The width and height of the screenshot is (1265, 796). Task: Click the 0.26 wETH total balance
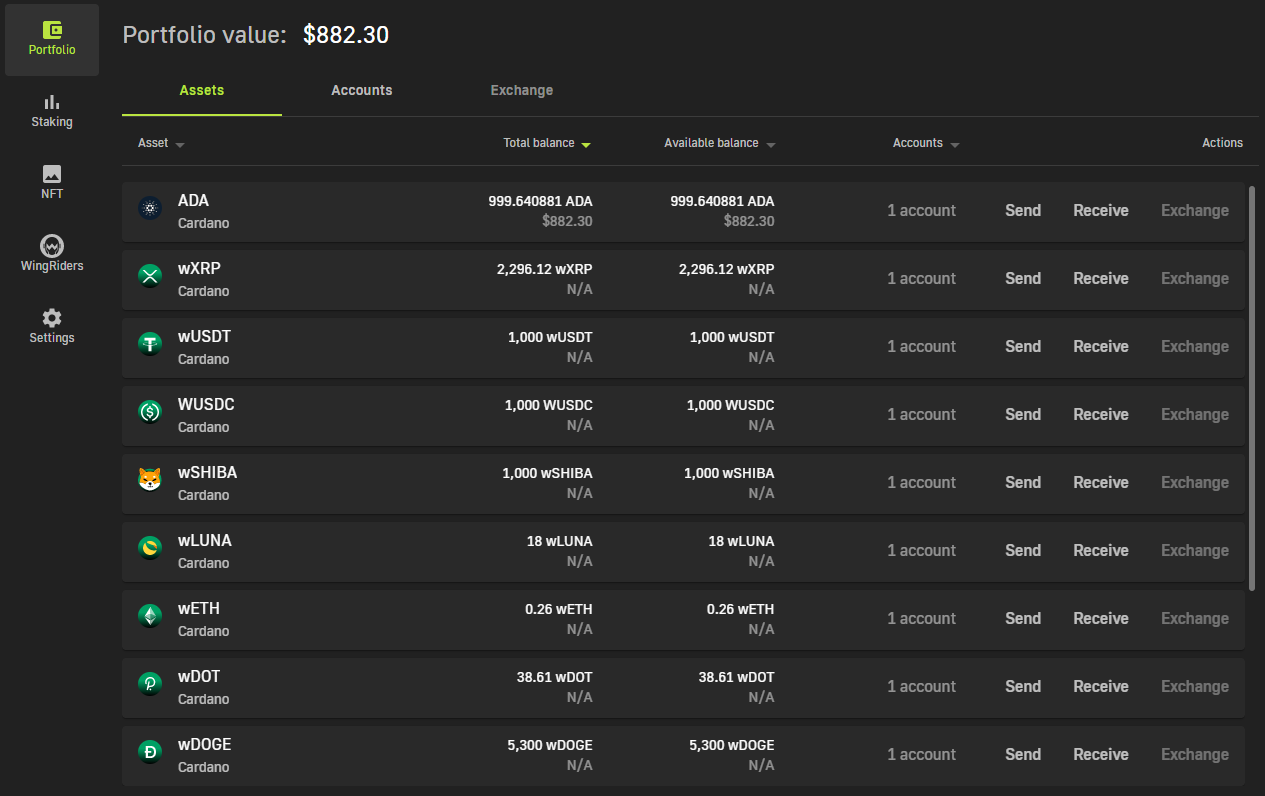tap(559, 609)
